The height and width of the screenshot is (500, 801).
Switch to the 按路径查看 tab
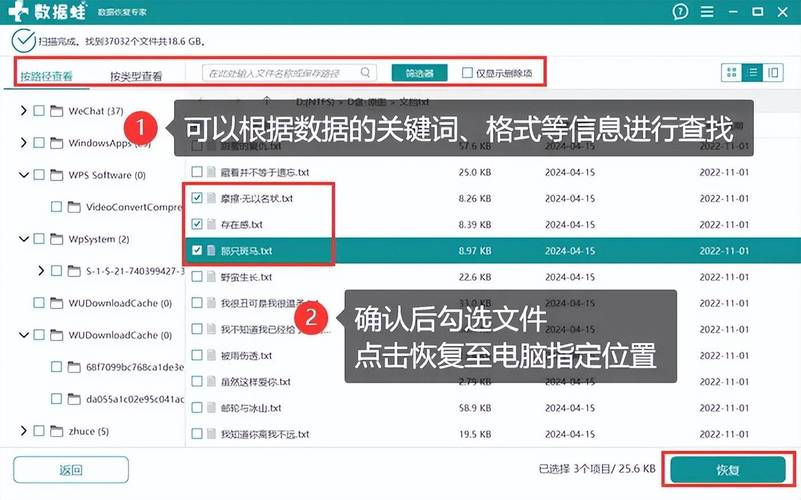(x=46, y=76)
